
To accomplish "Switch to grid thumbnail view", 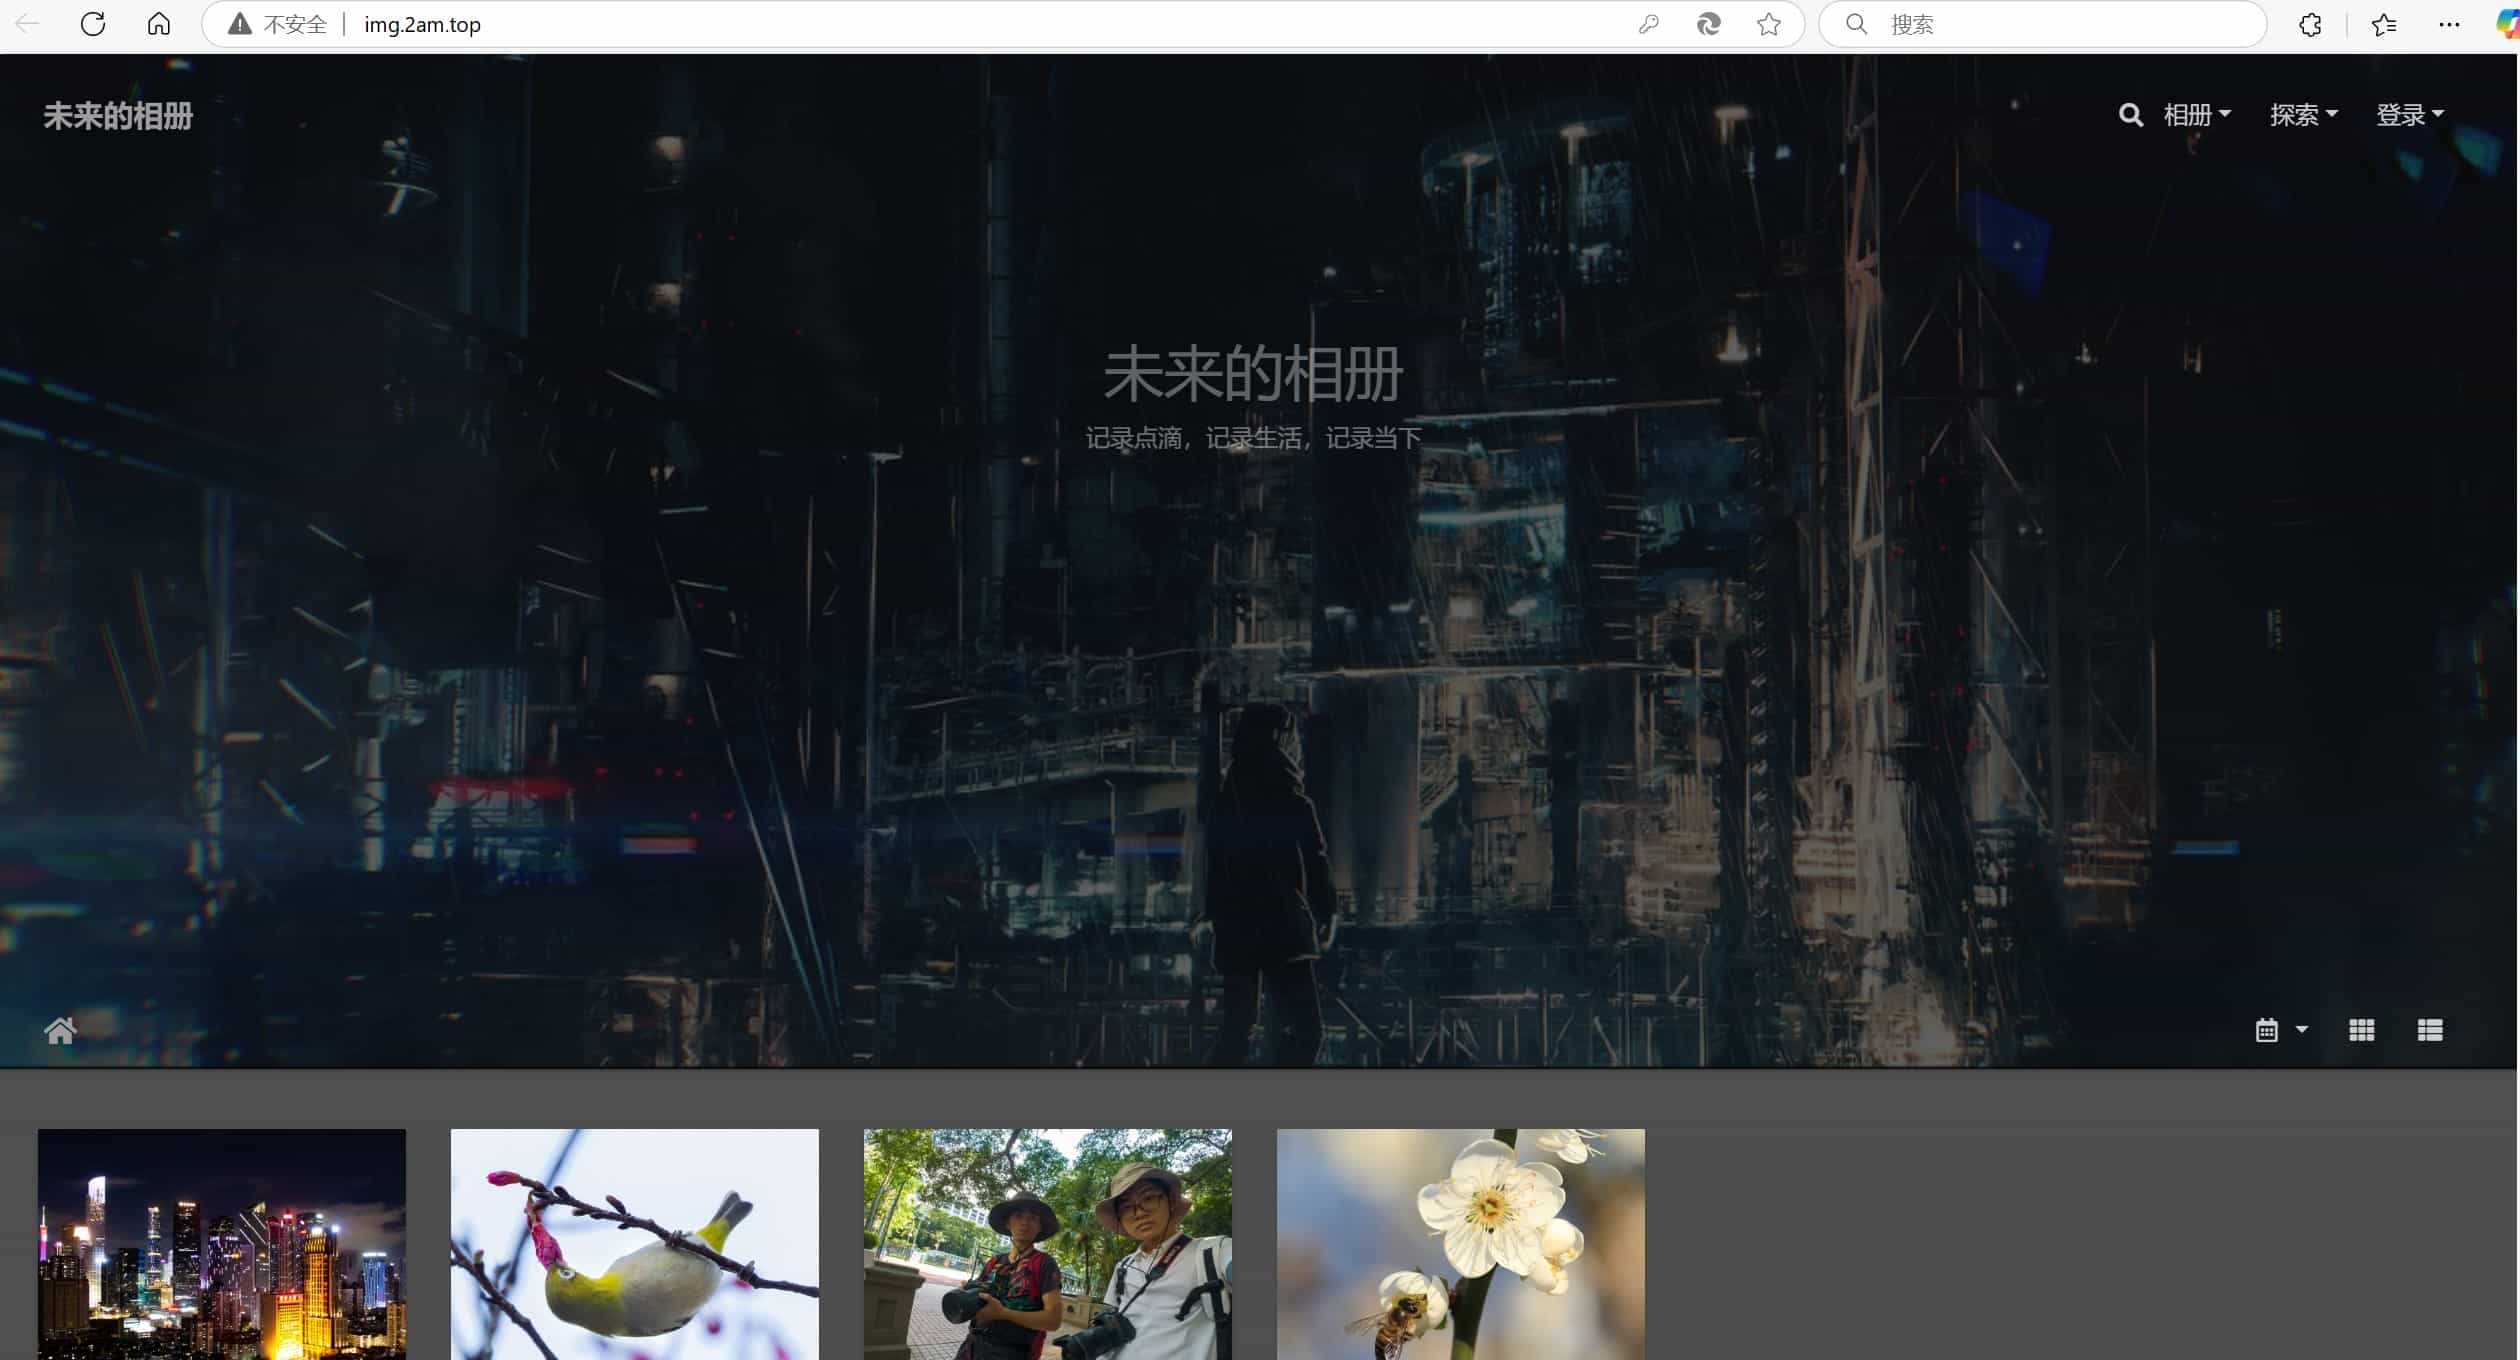I will click(x=2361, y=1030).
